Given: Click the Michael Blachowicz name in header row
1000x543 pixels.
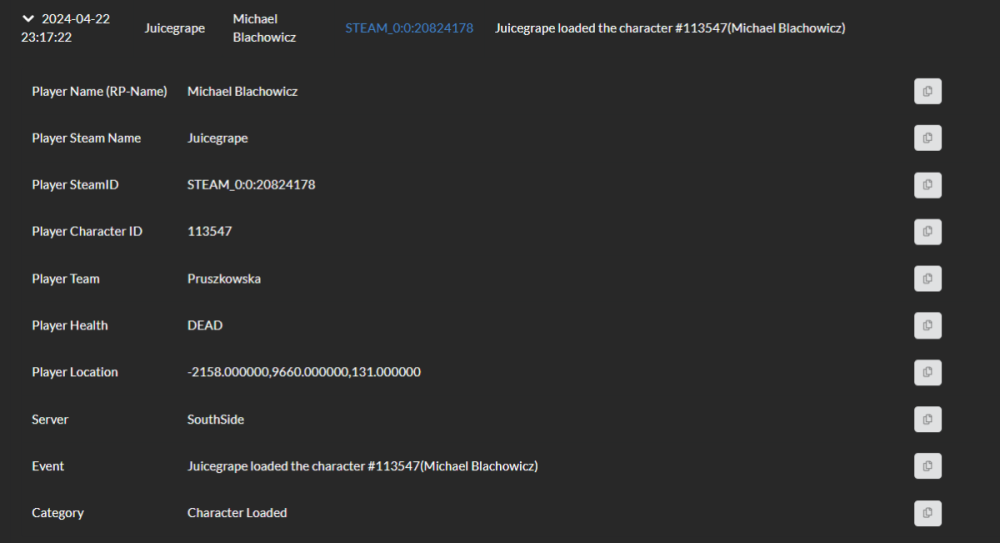Looking at the screenshot, I should tap(264, 28).
